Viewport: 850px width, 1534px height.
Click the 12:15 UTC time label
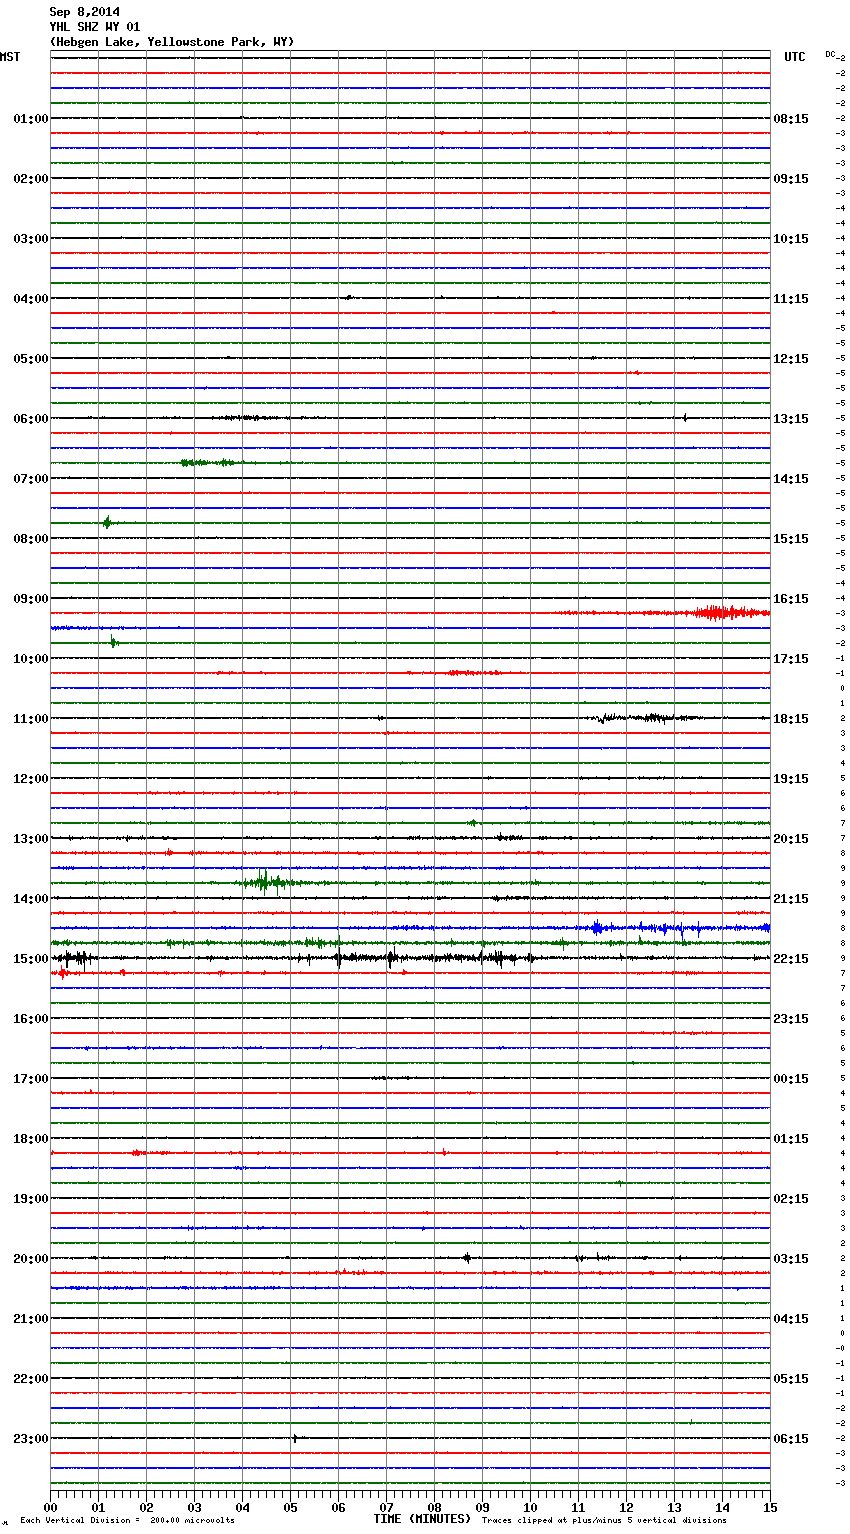point(791,359)
